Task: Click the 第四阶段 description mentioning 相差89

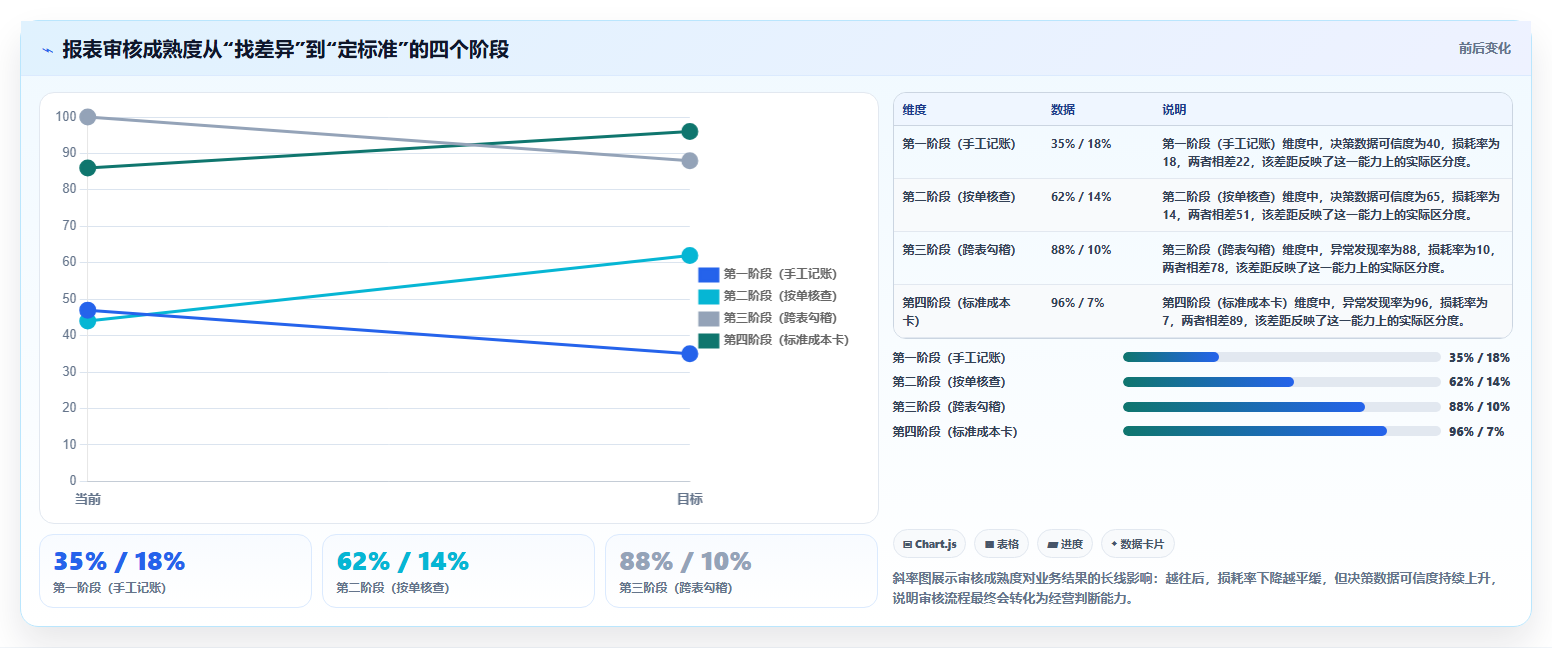Action: (x=1325, y=311)
